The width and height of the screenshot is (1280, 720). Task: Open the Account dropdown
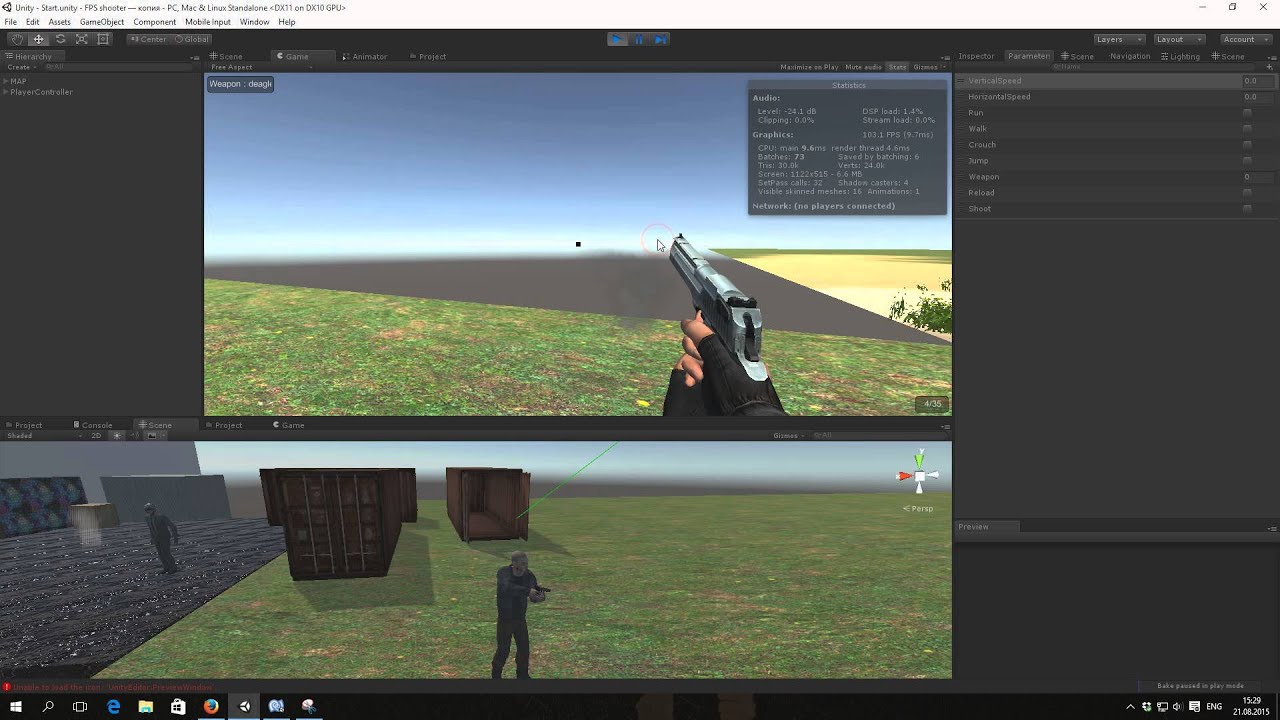pyautogui.click(x=1245, y=39)
